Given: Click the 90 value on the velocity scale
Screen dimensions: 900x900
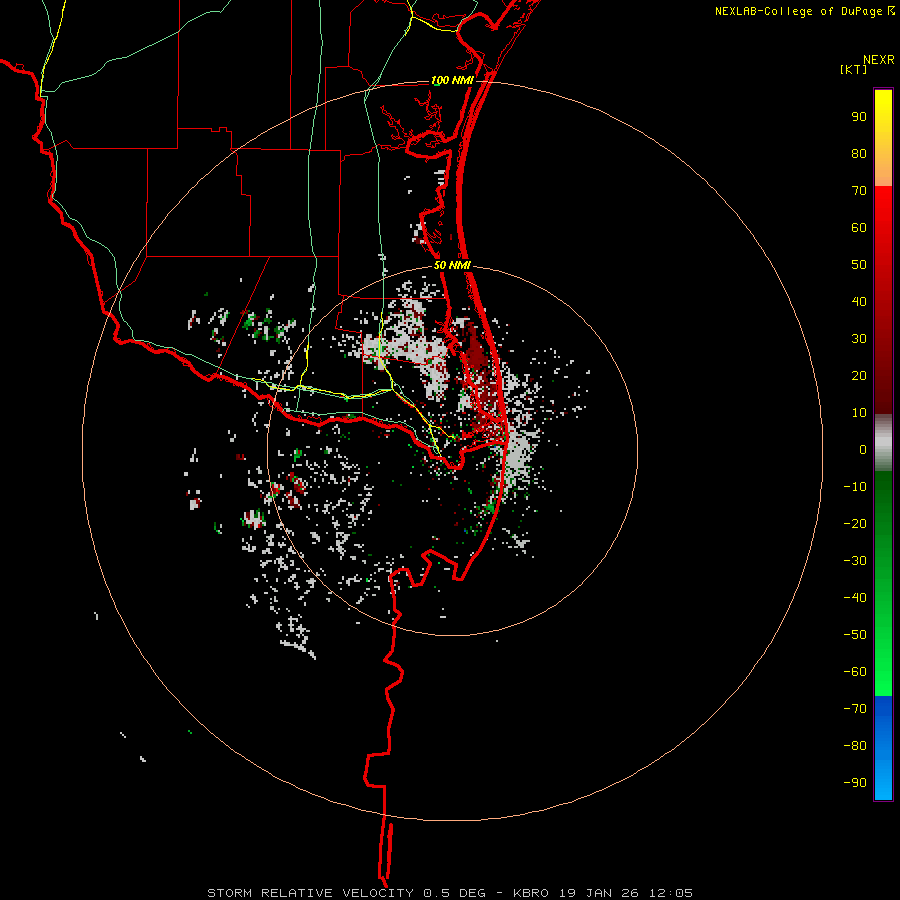Looking at the screenshot, I should 859,117.
